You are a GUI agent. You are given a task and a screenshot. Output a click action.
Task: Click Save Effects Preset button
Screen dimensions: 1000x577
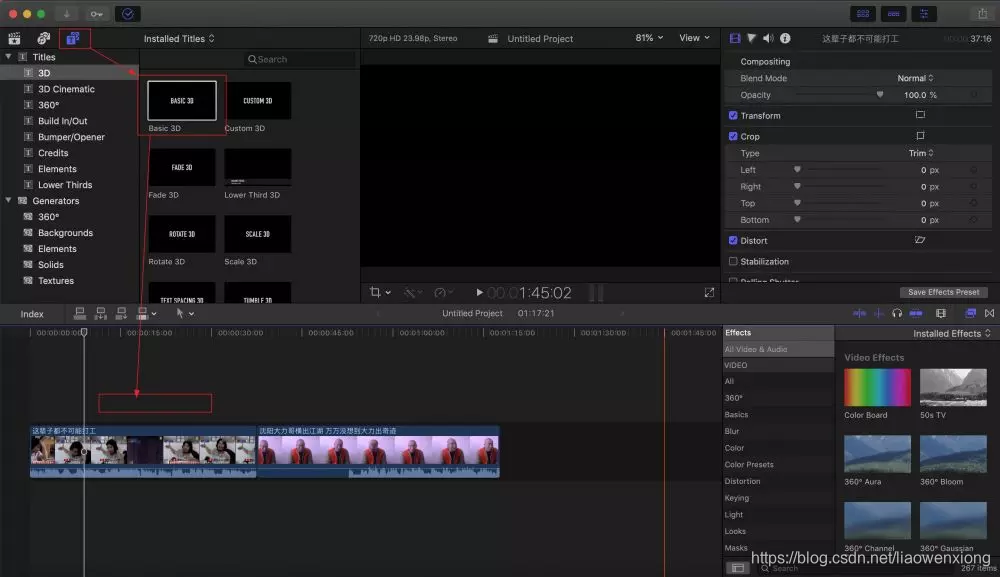(x=943, y=292)
